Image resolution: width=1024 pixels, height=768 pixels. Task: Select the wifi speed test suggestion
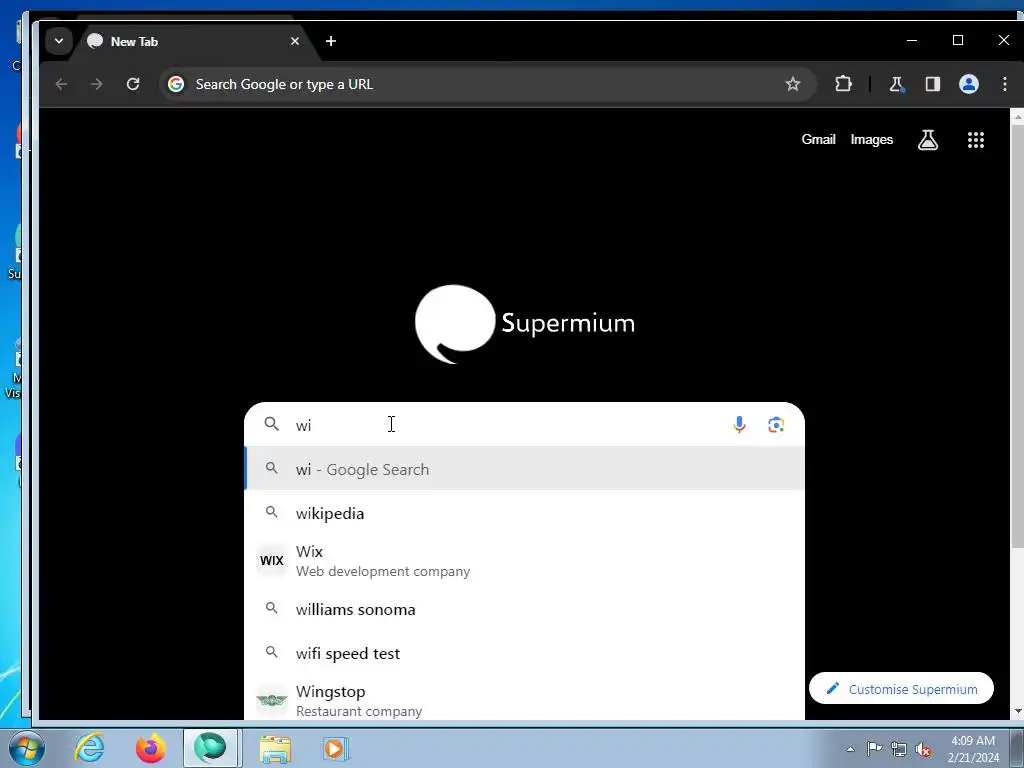click(524, 654)
